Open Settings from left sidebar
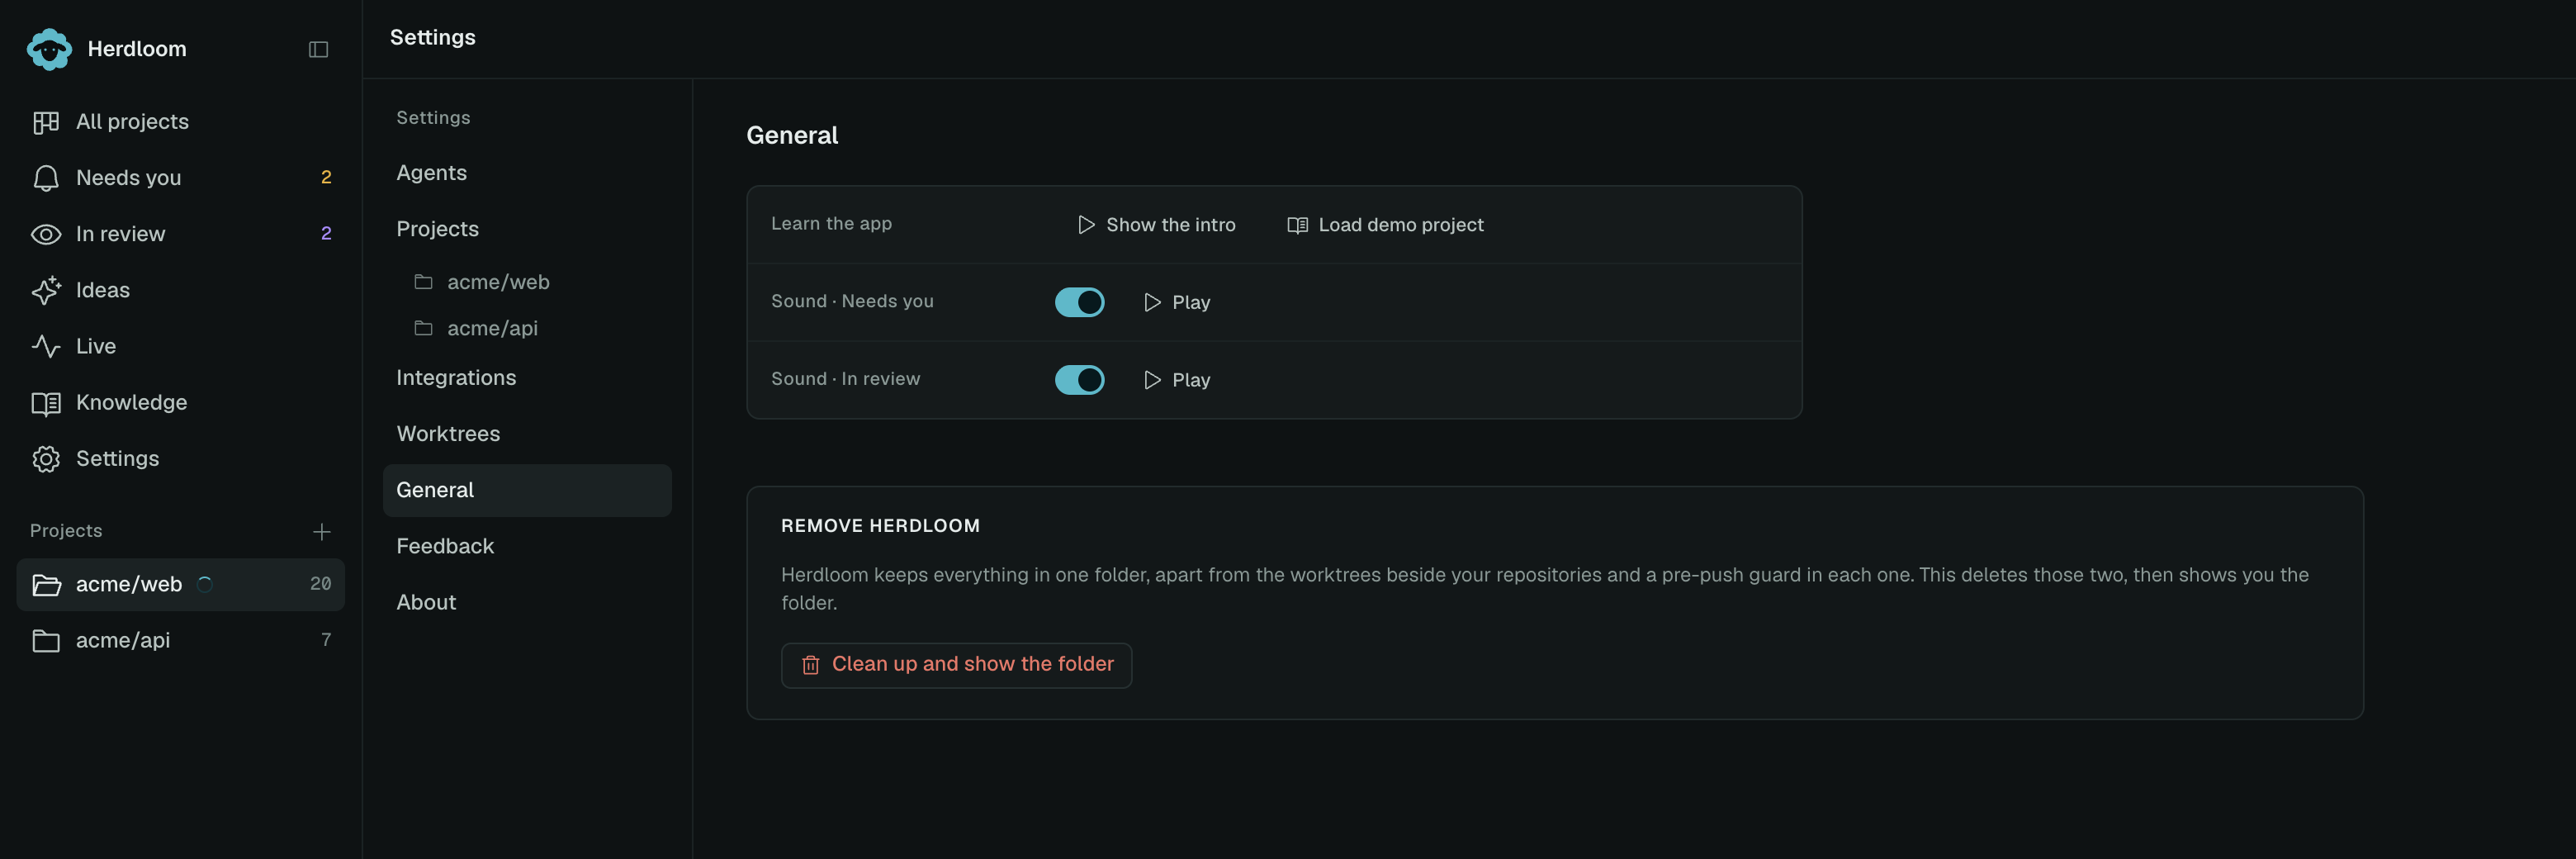Screen dimensions: 2576x859 coord(181,458)
